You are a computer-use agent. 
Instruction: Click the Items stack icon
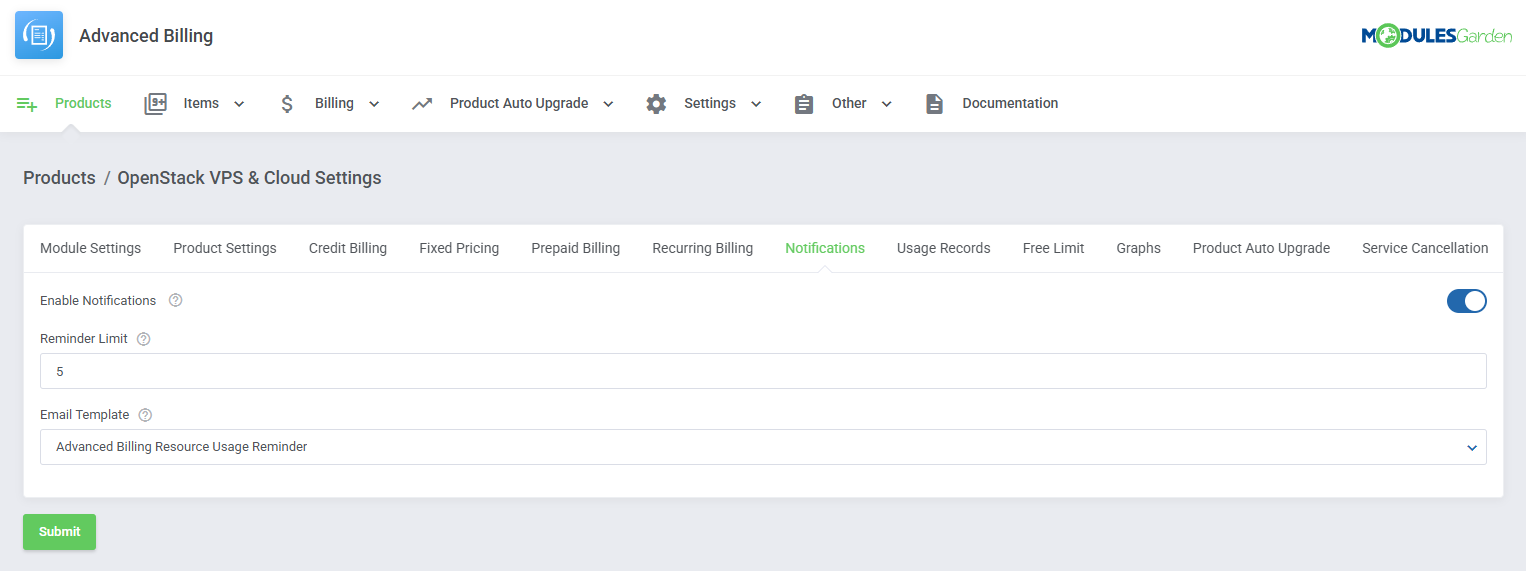tap(155, 104)
